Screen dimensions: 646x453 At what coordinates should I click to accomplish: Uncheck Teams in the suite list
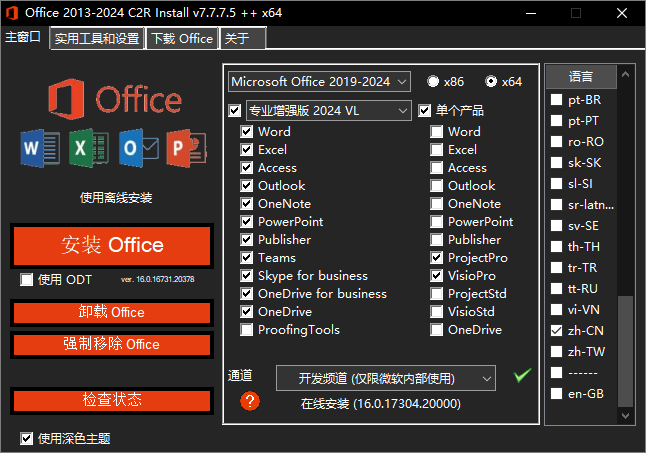click(246, 258)
